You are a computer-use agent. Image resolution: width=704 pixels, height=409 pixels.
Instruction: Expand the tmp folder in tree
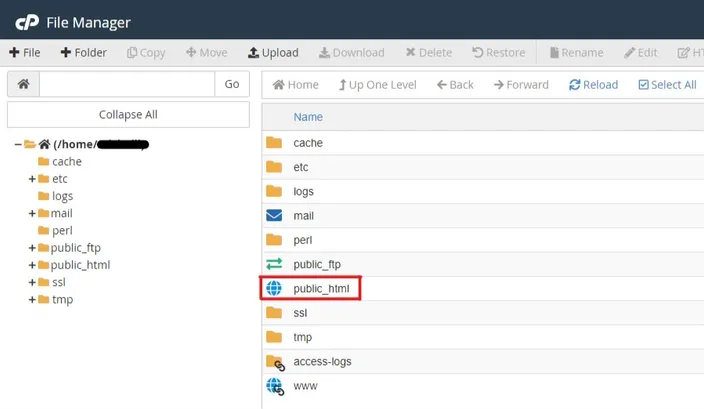32,299
